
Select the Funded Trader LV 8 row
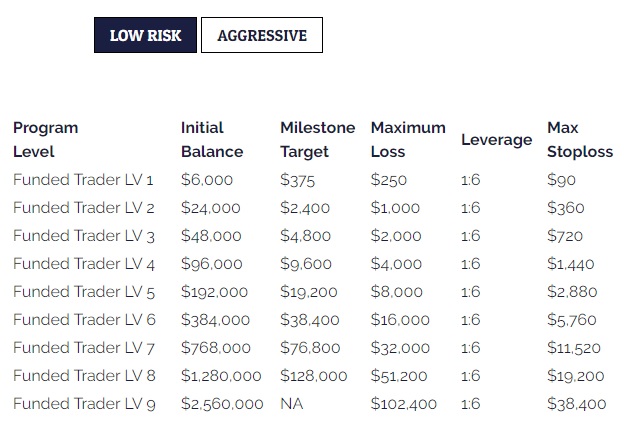(x=83, y=376)
